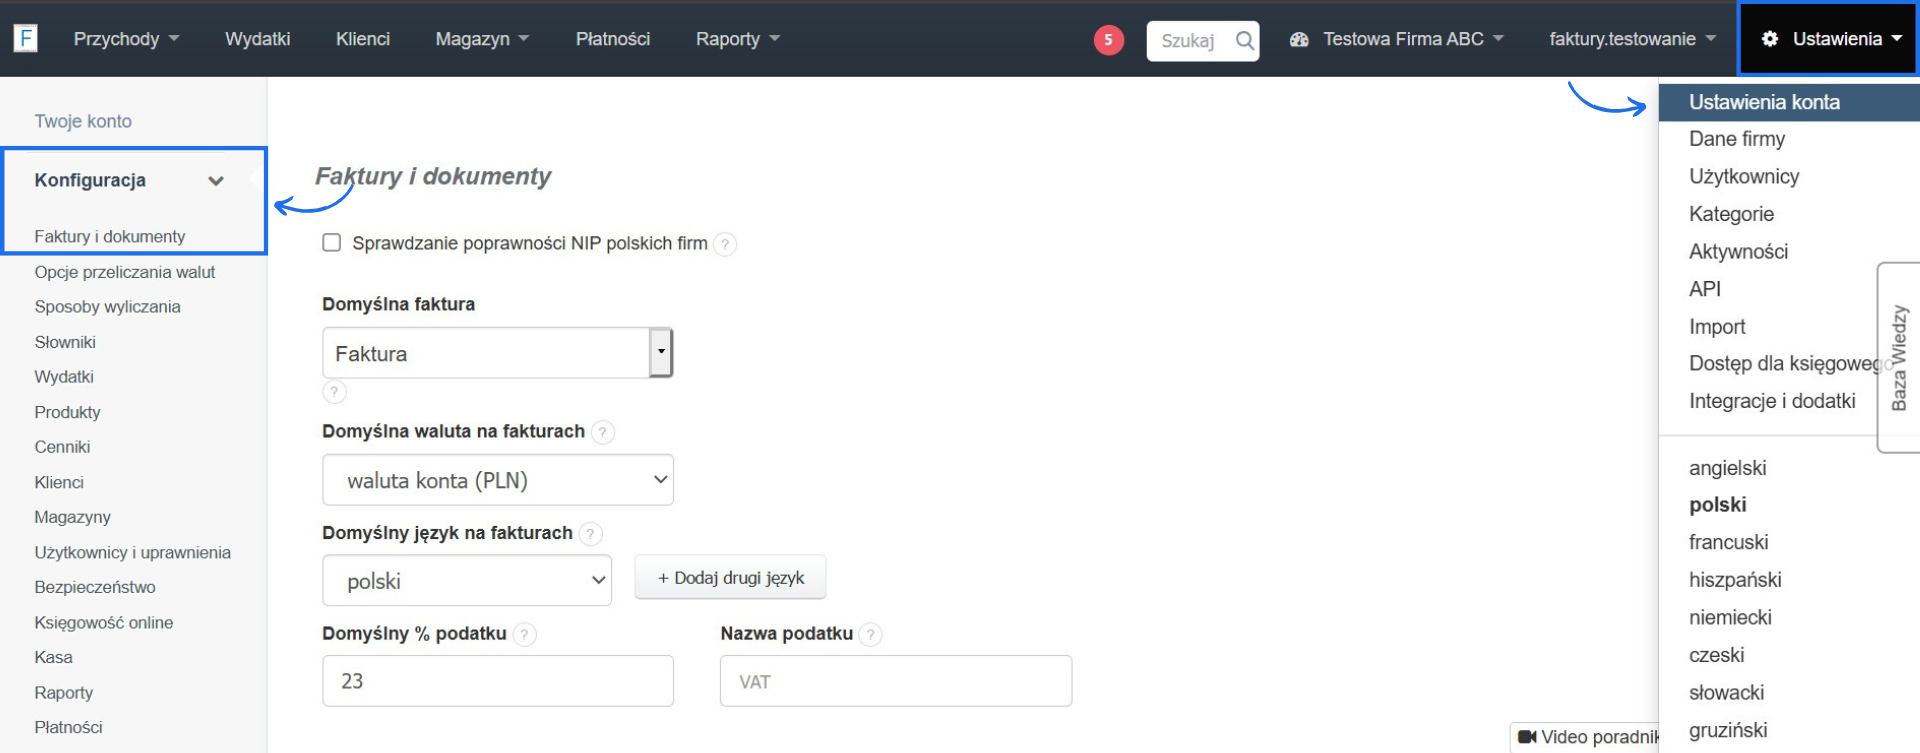Click the Dodaj drugi język button
This screenshot has height=753, width=1920.
point(730,578)
